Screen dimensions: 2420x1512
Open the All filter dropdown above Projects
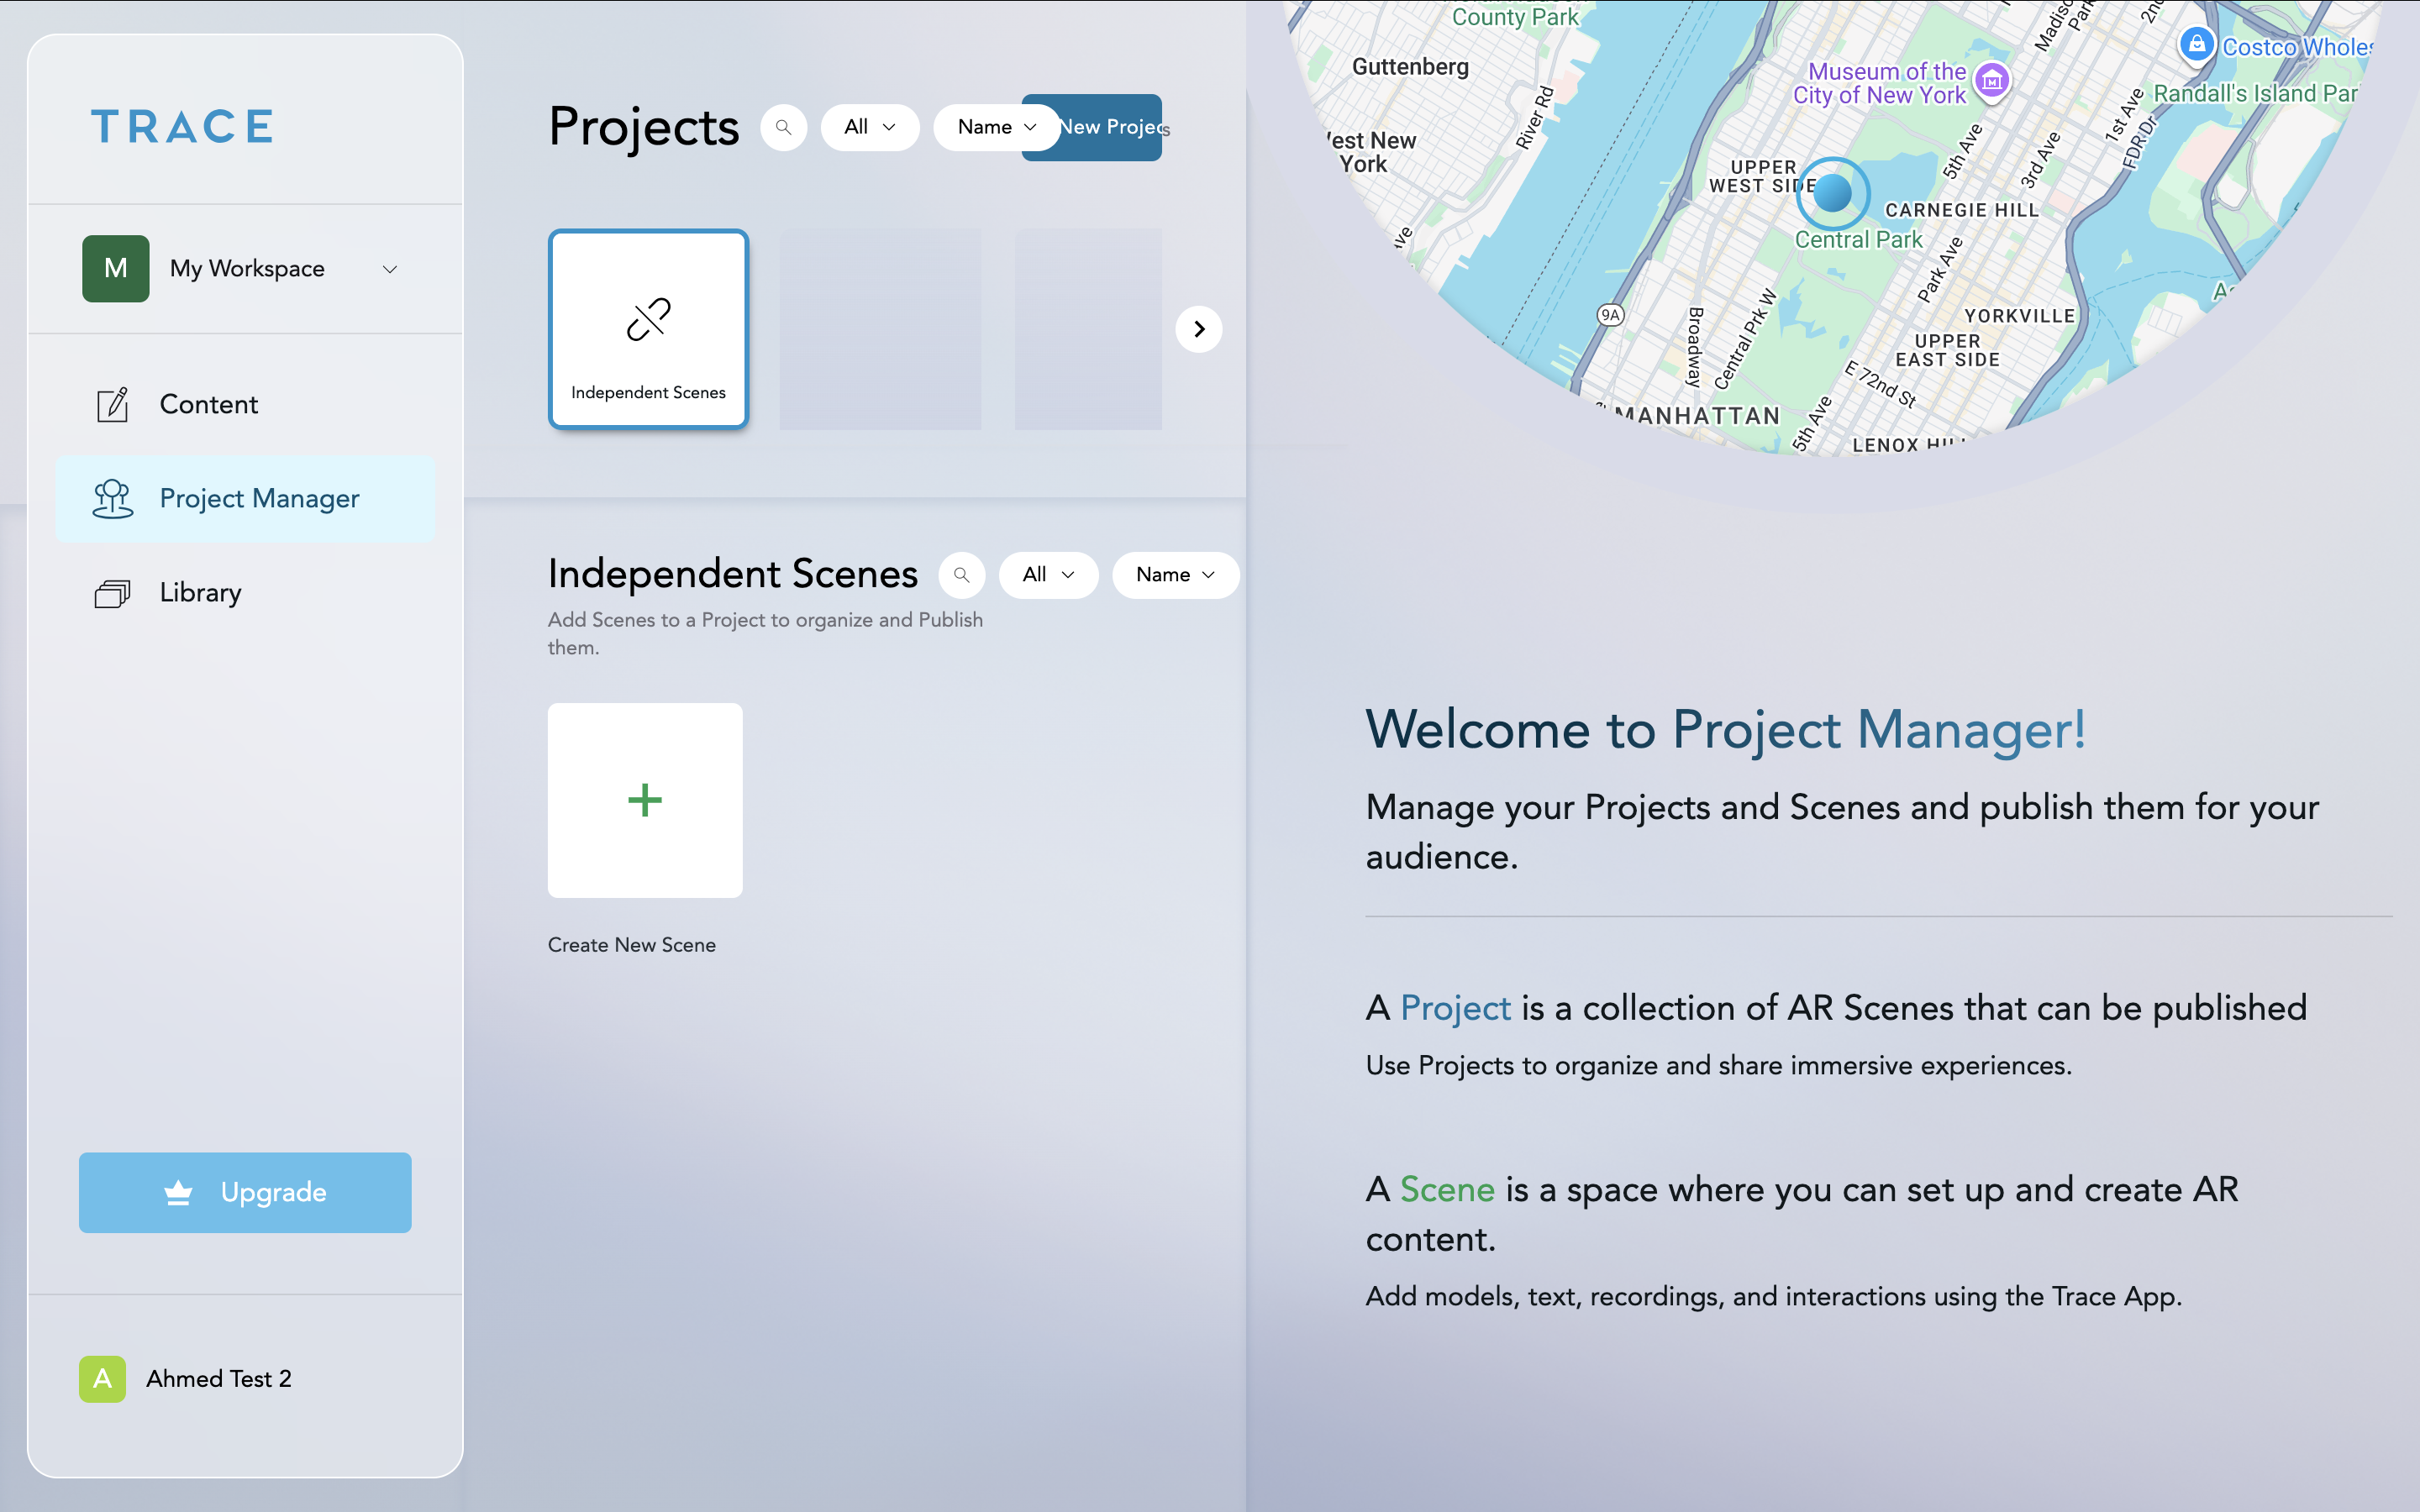pyautogui.click(x=869, y=127)
